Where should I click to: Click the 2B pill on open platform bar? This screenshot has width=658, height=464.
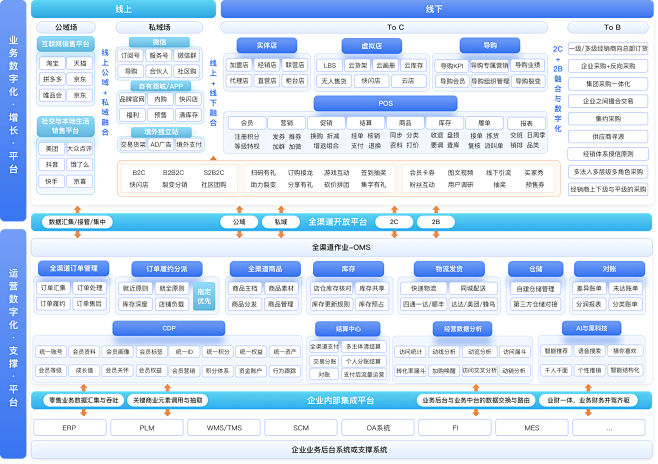point(436,222)
